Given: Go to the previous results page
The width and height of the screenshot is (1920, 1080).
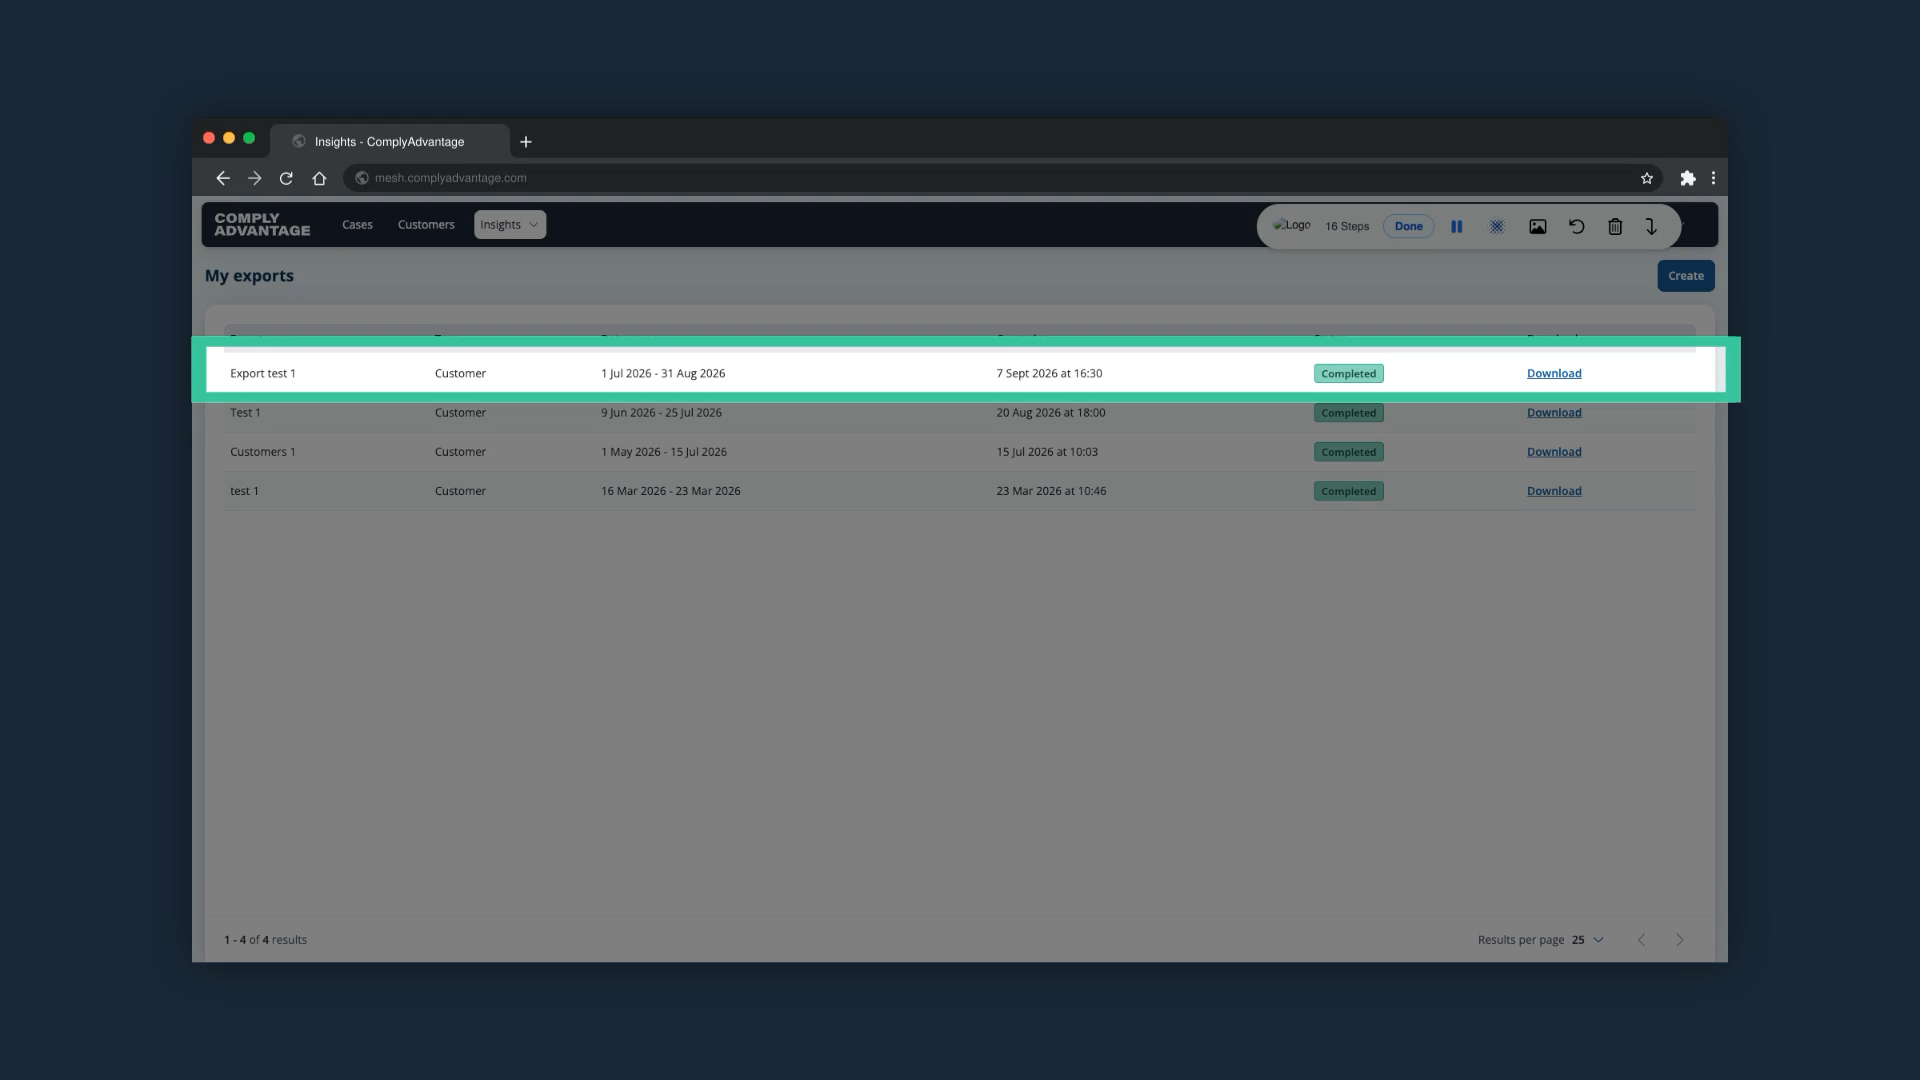Looking at the screenshot, I should (1641, 940).
